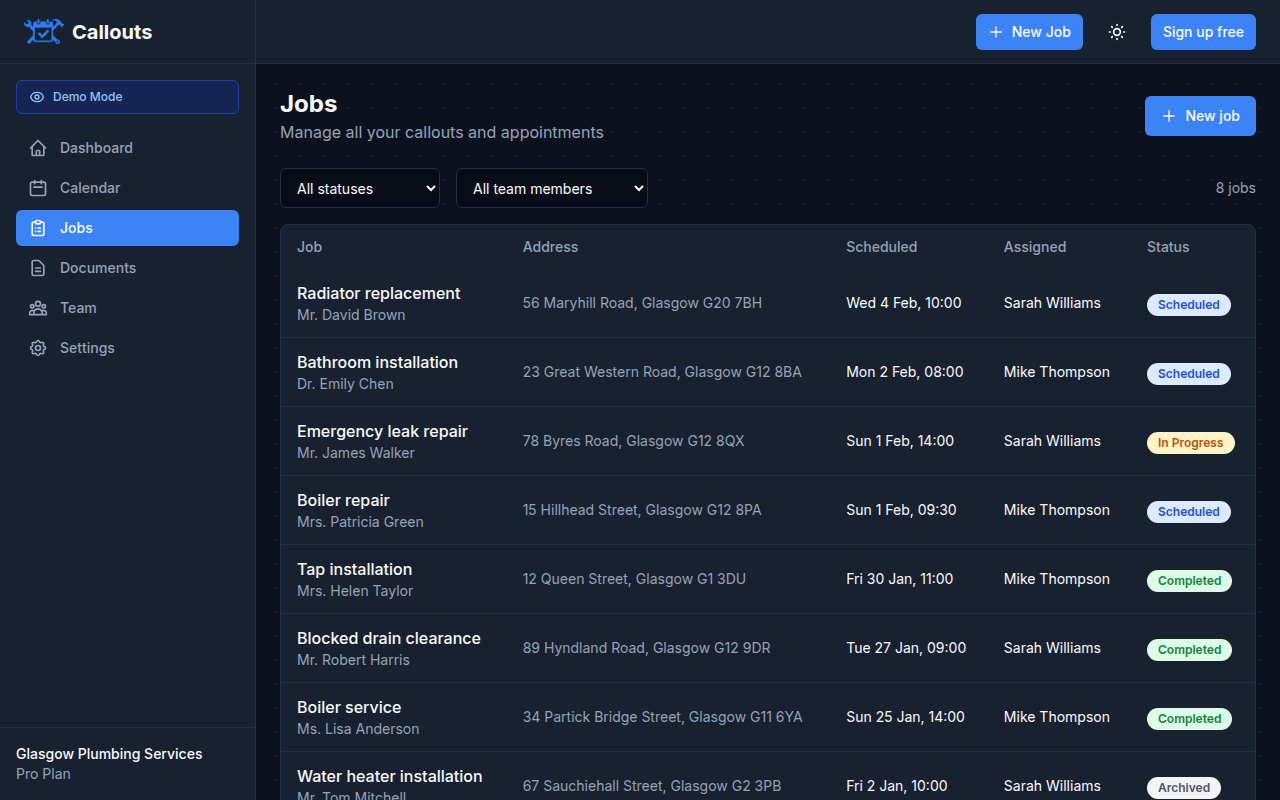
Task: Open the Boiler repair job row
Action: pos(700,510)
